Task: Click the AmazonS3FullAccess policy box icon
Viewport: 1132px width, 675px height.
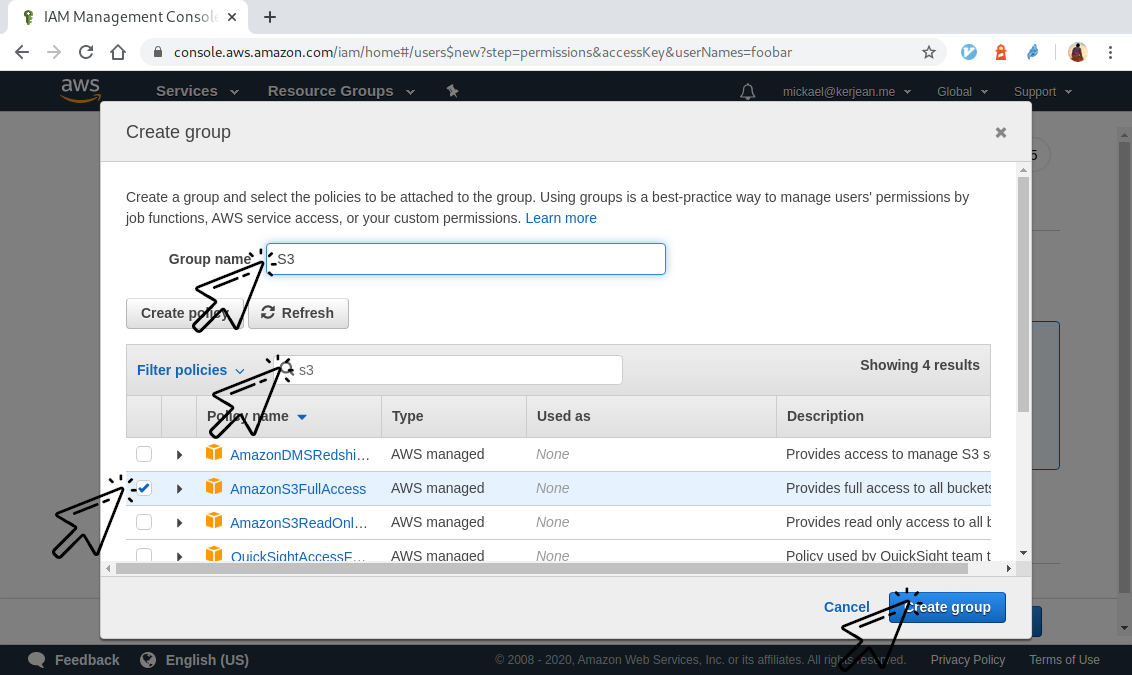Action: (x=214, y=487)
